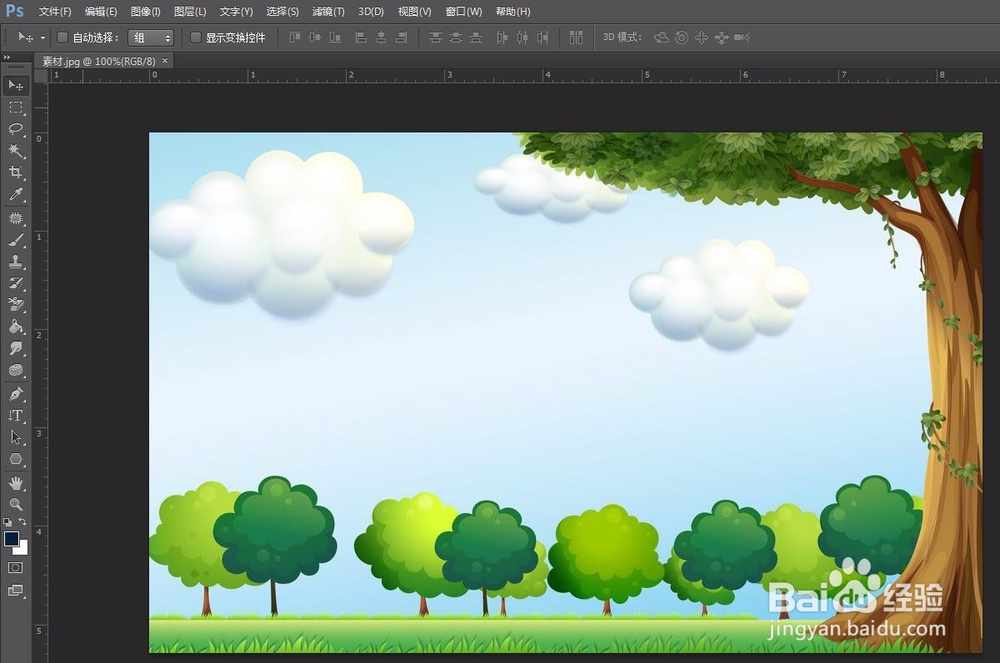
Task: Switch to the 素材.jpg document tab
Action: (99, 61)
